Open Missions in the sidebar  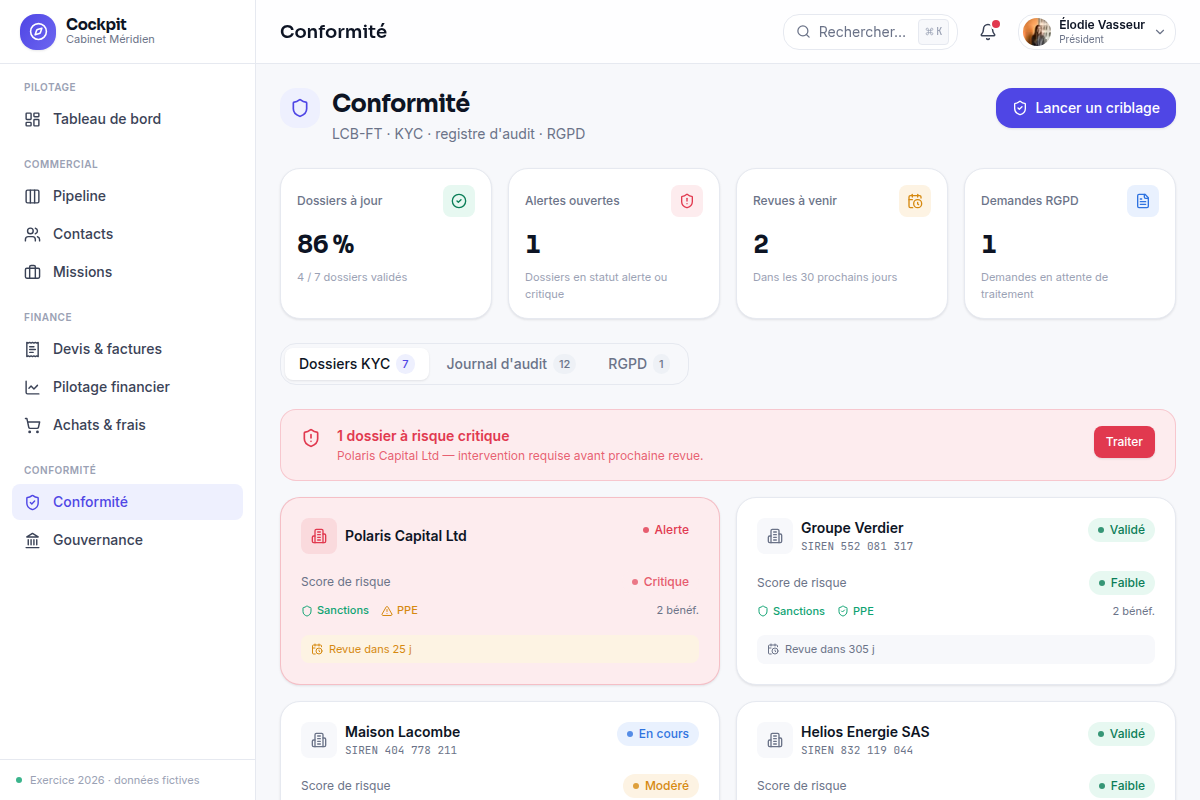(127, 272)
